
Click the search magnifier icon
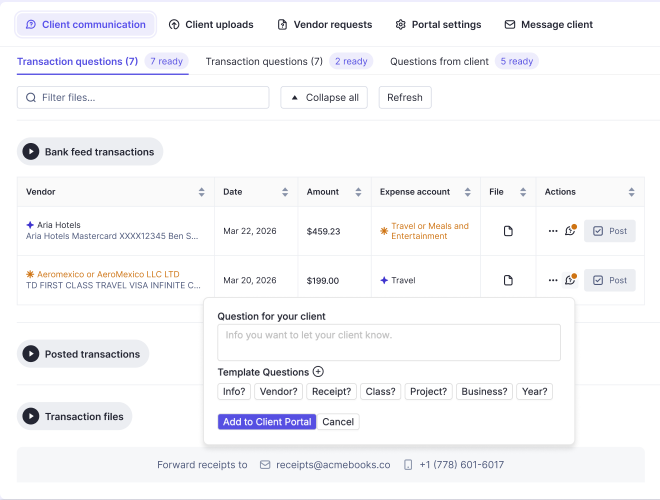pos(31,98)
